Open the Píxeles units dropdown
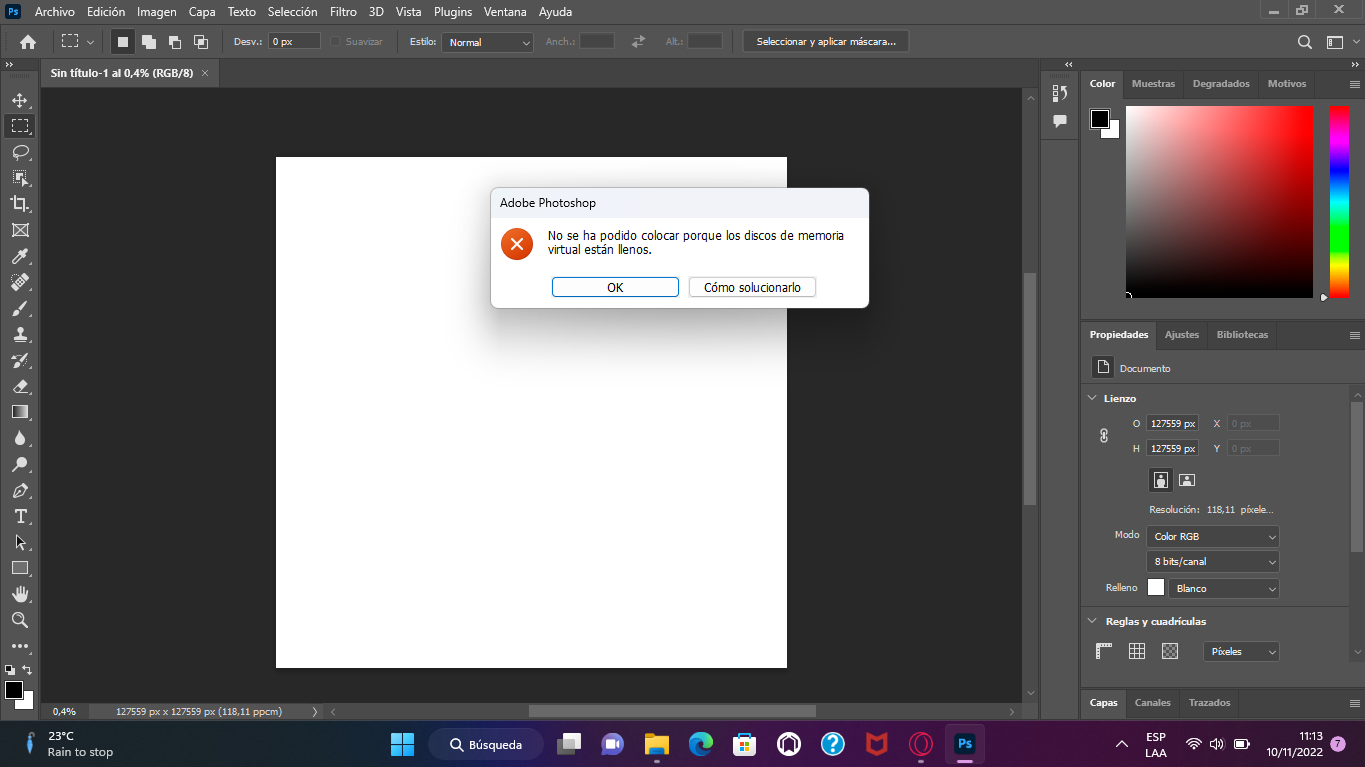Screen dimensions: 1365x767 1240,651
